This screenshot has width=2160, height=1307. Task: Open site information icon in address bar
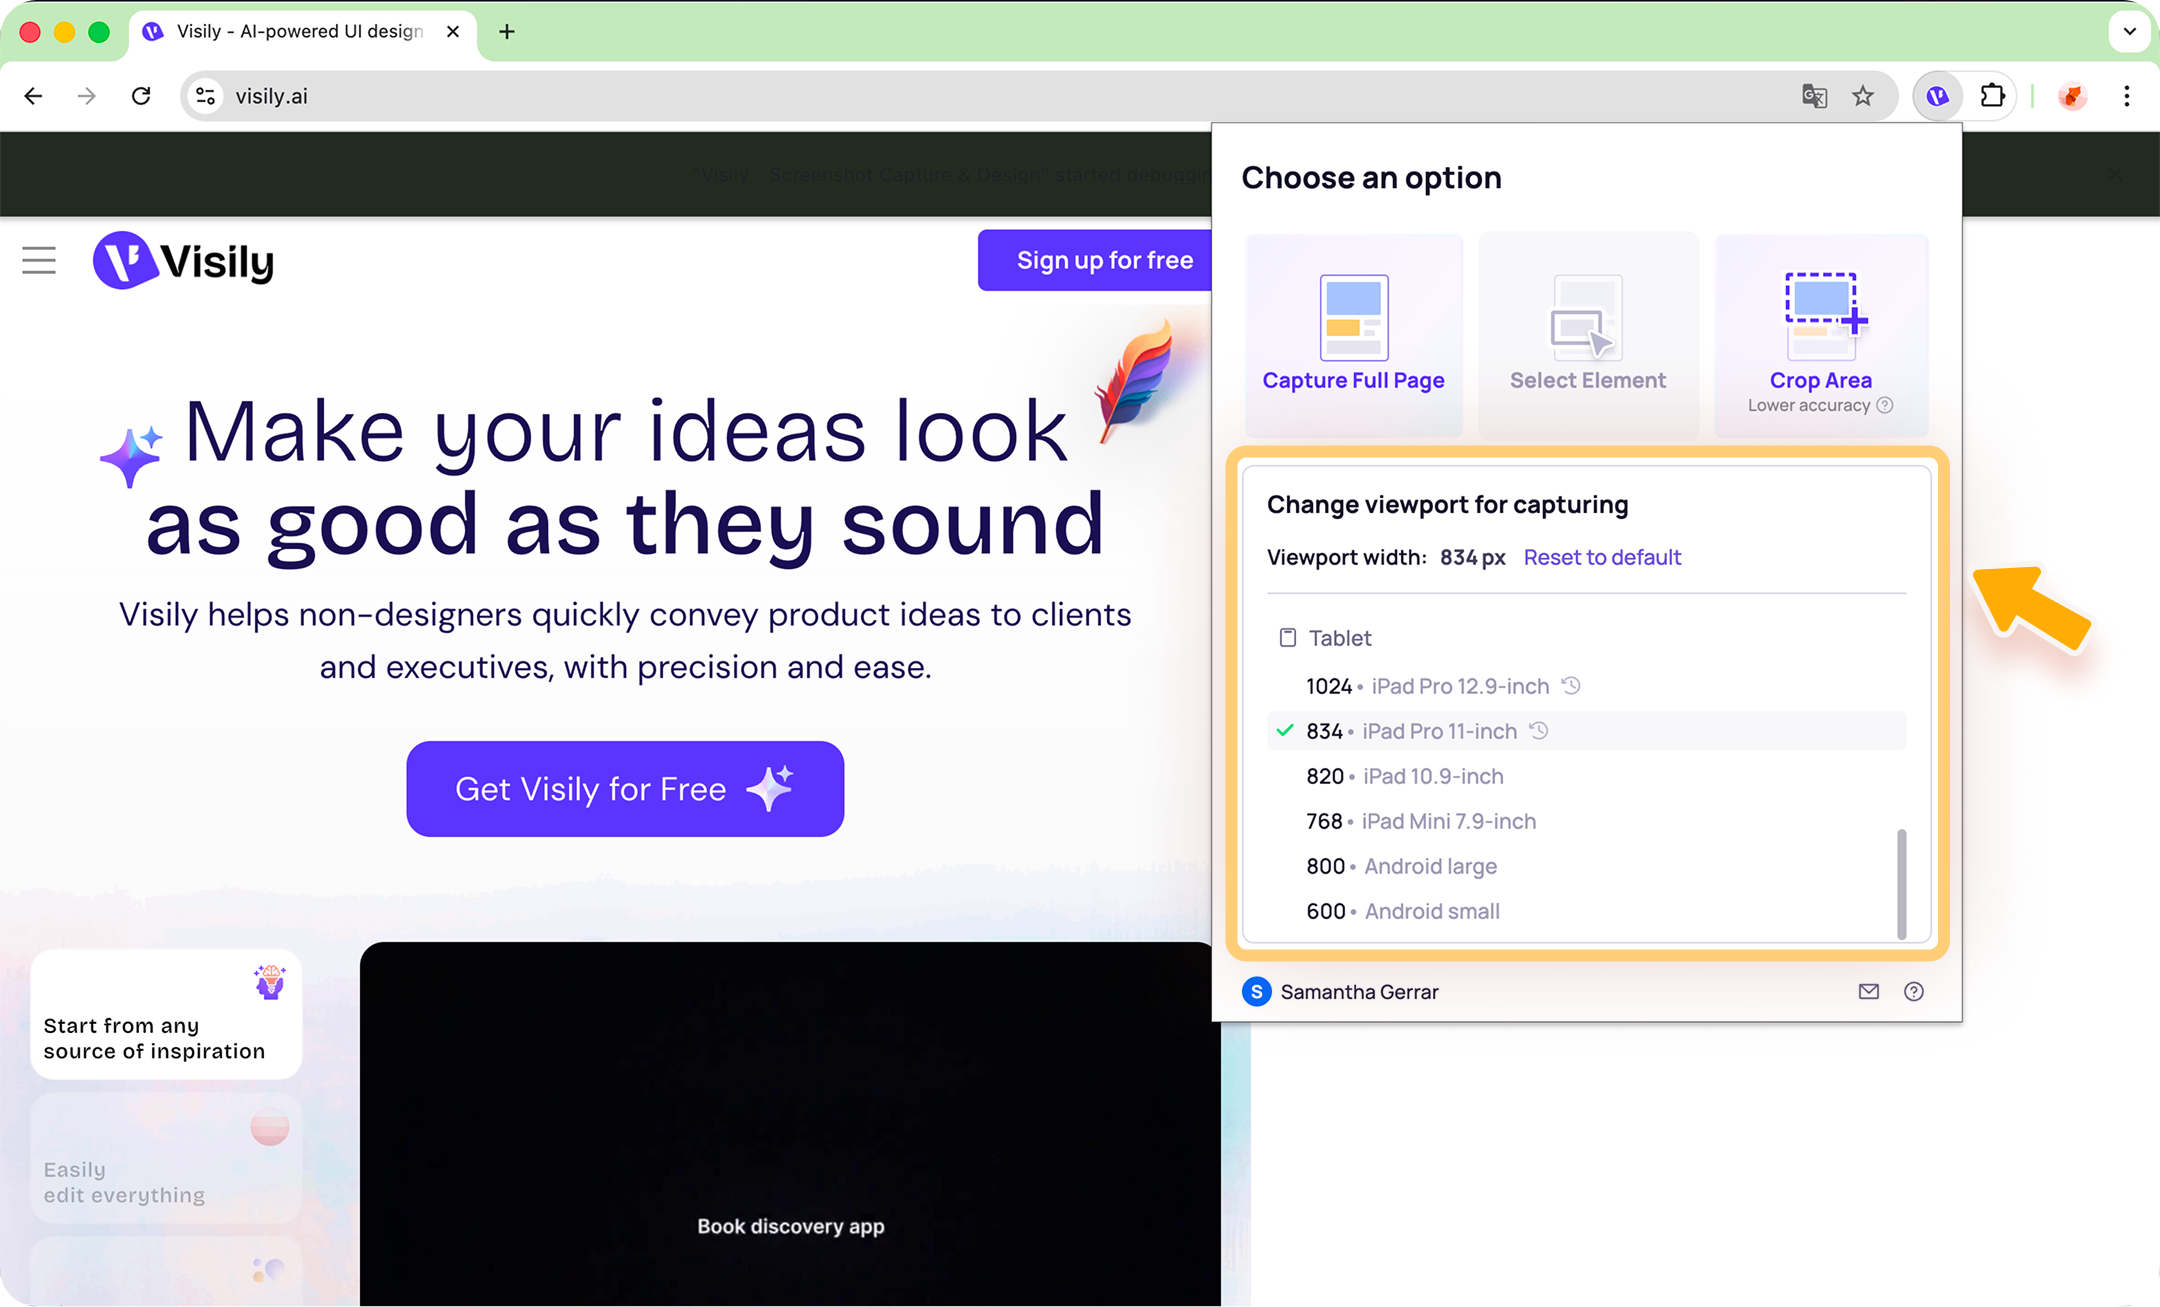click(205, 96)
